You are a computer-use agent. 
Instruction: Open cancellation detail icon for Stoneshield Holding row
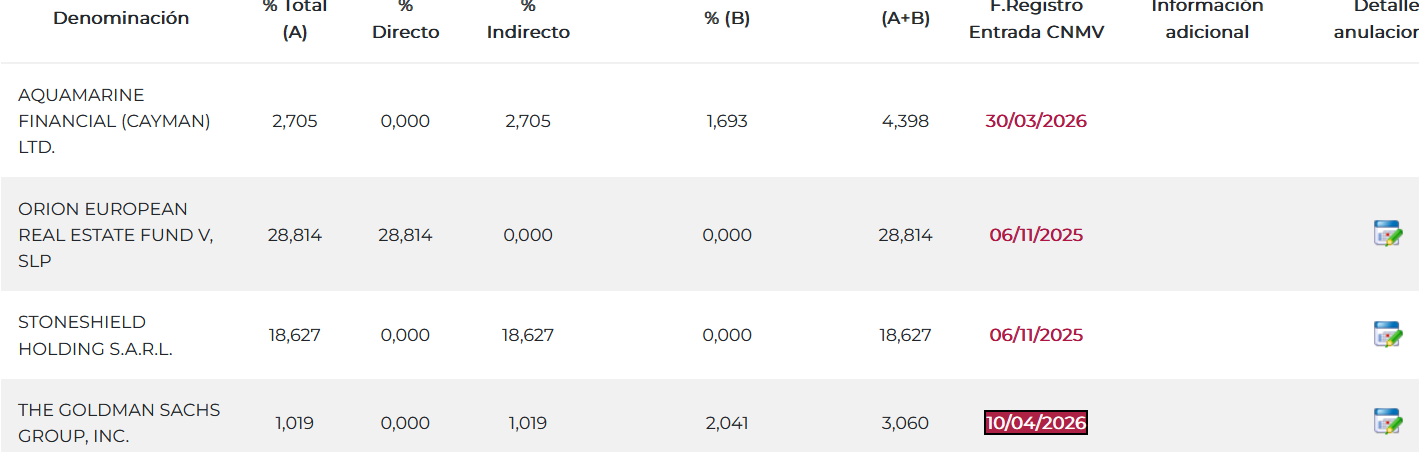tap(1387, 334)
